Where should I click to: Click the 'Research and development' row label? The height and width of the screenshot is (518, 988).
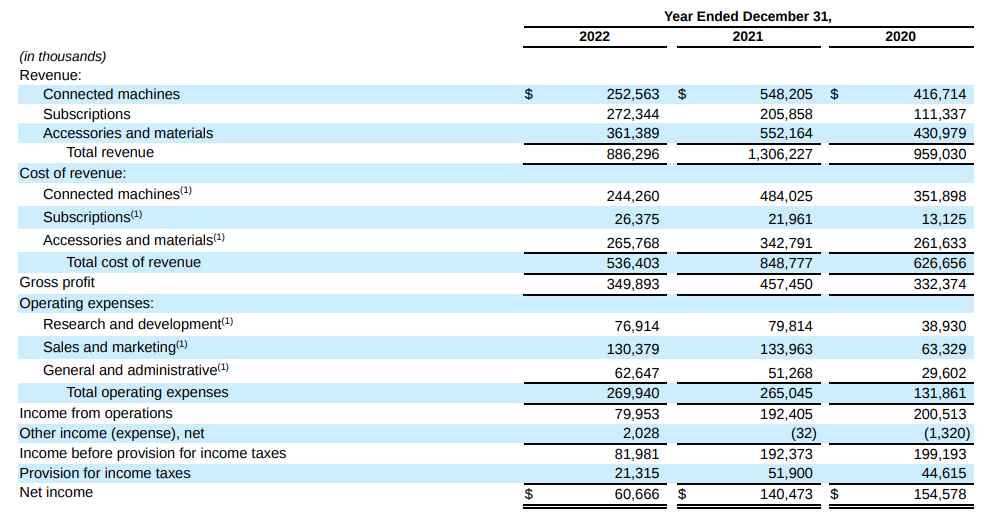click(x=138, y=324)
